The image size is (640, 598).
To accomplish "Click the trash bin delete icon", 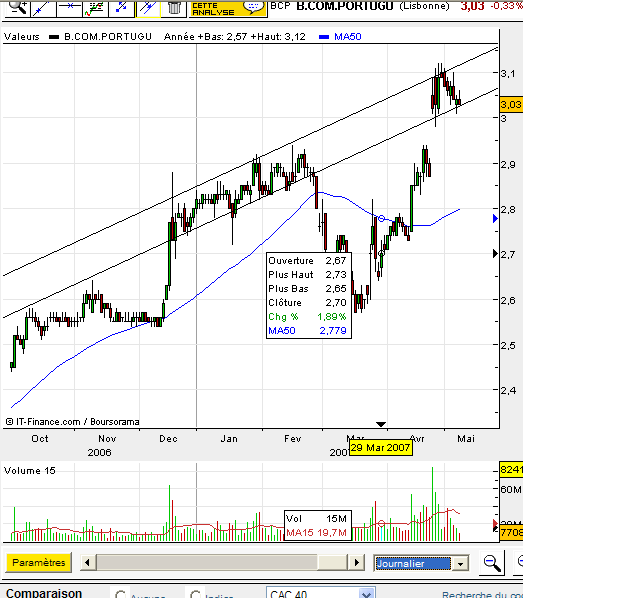I will tap(174, 8).
